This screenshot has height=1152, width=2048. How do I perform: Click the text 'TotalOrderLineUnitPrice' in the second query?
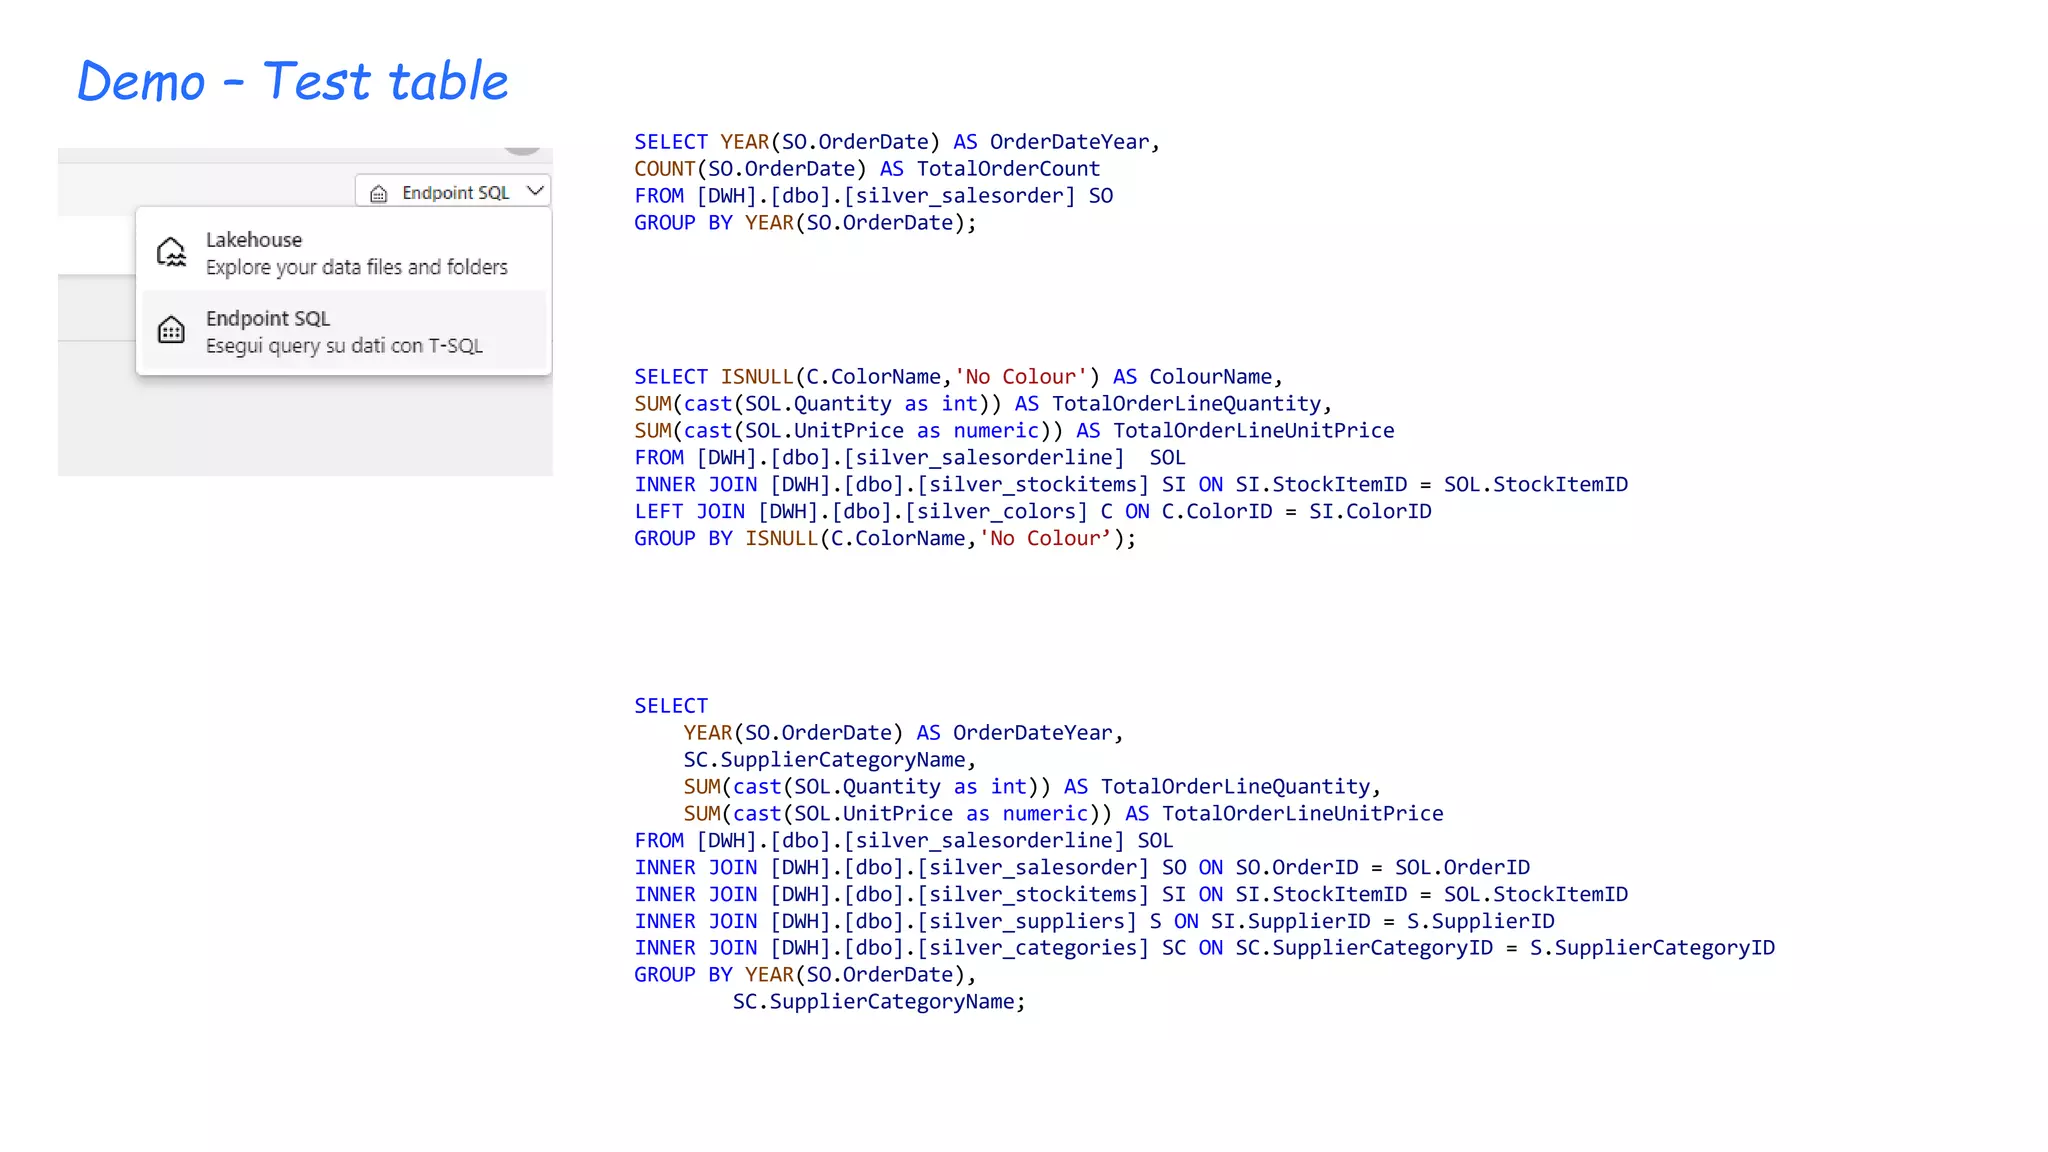pyautogui.click(x=1254, y=431)
